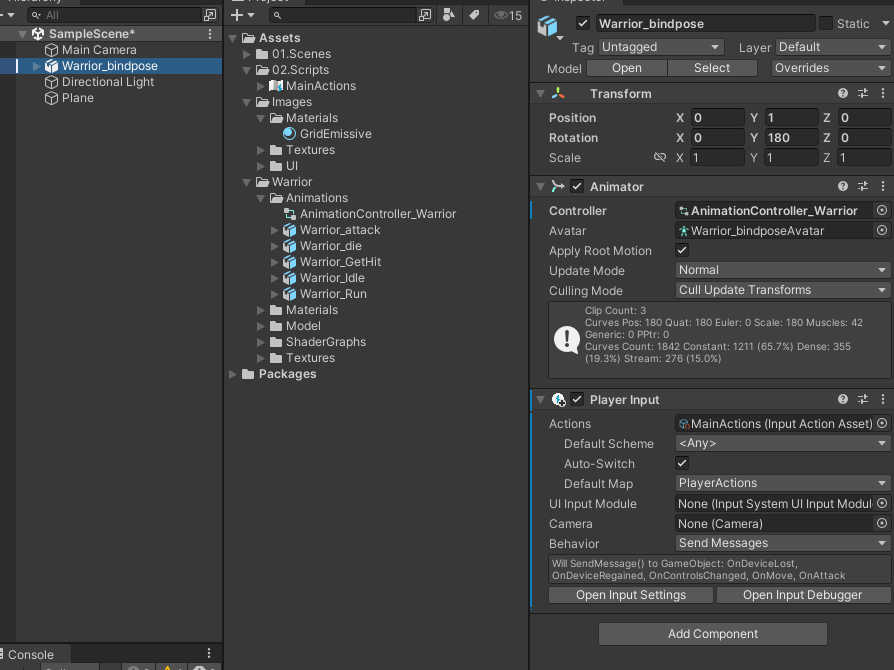Open Project search scope icon
This screenshot has height=670, width=894.
(425, 15)
